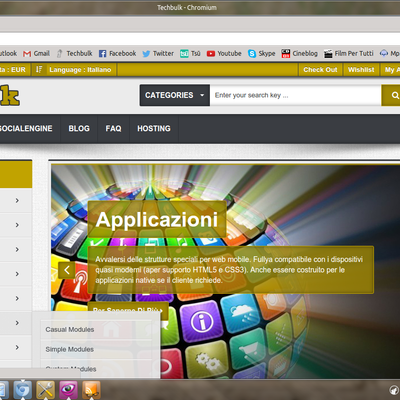Image resolution: width=400 pixels, height=400 pixels.
Task: Open the Youtube bookmark
Action: point(224,53)
